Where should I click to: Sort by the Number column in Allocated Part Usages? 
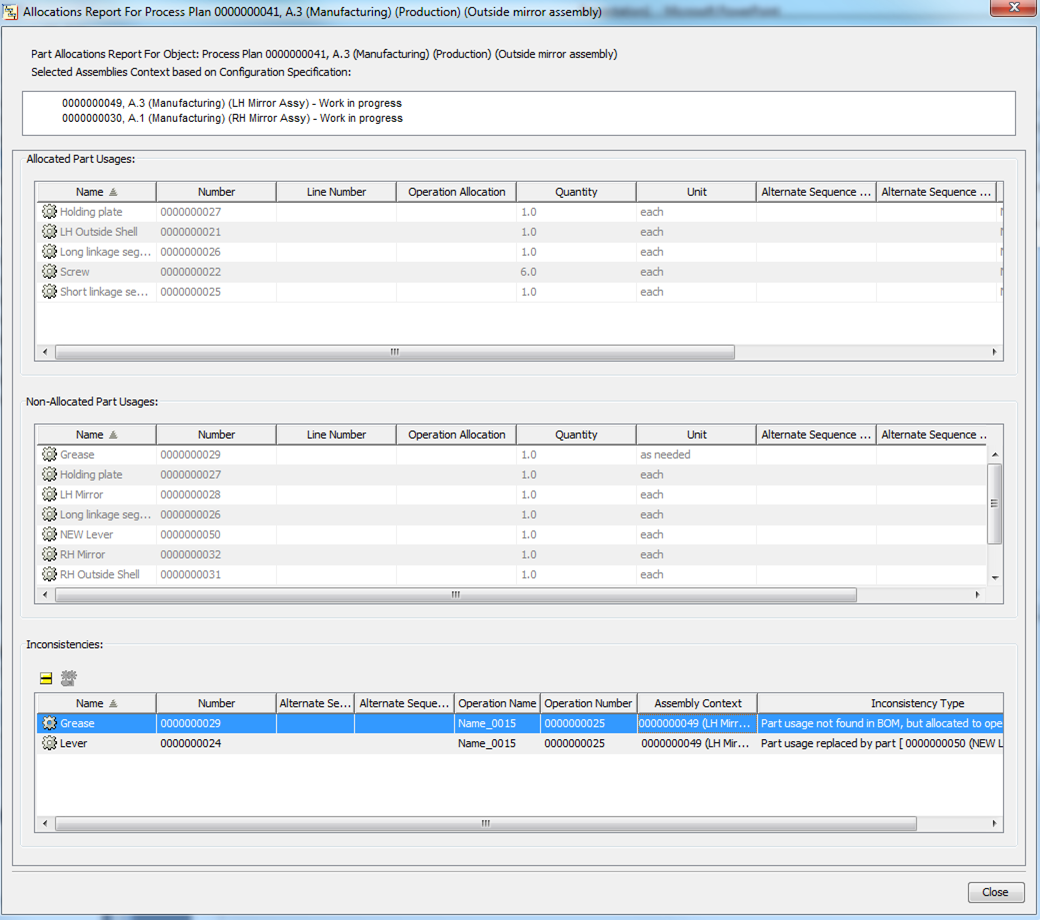(x=216, y=191)
